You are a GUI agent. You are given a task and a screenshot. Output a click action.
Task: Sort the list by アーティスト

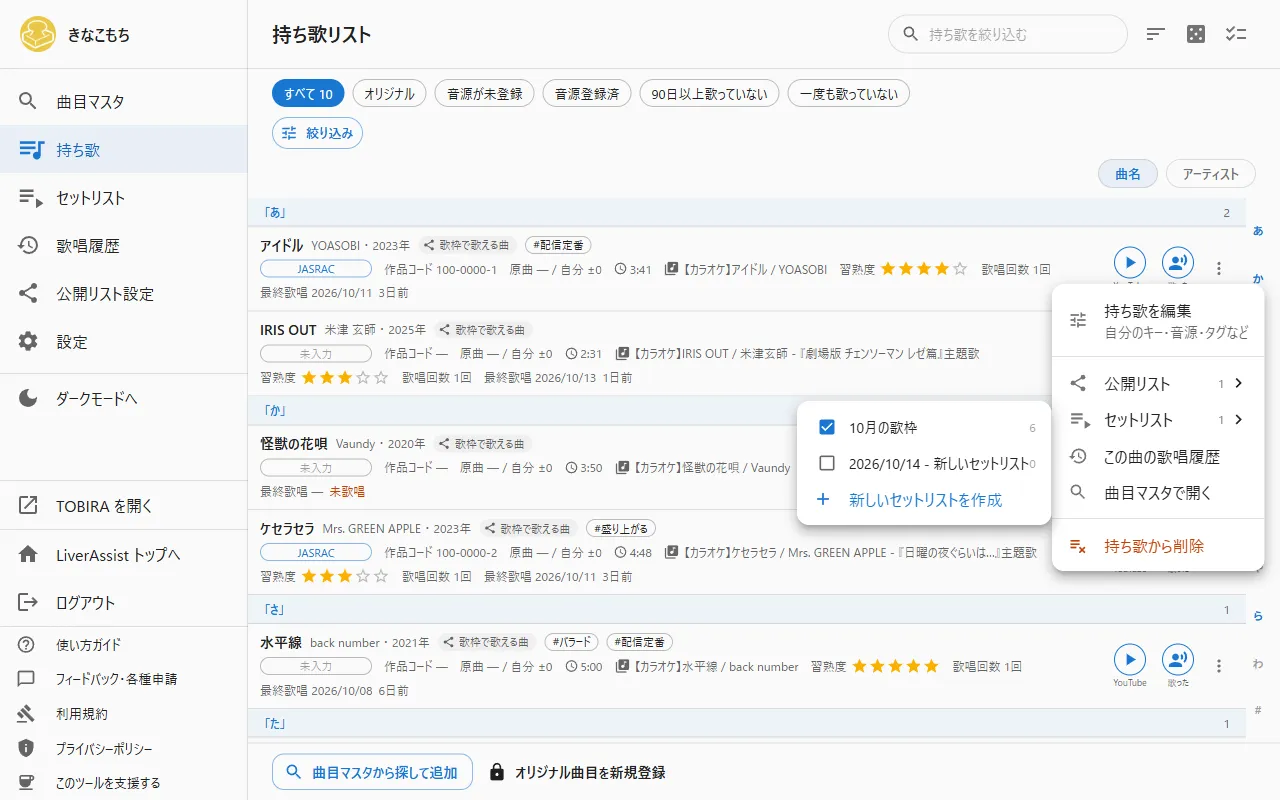pos(1210,173)
